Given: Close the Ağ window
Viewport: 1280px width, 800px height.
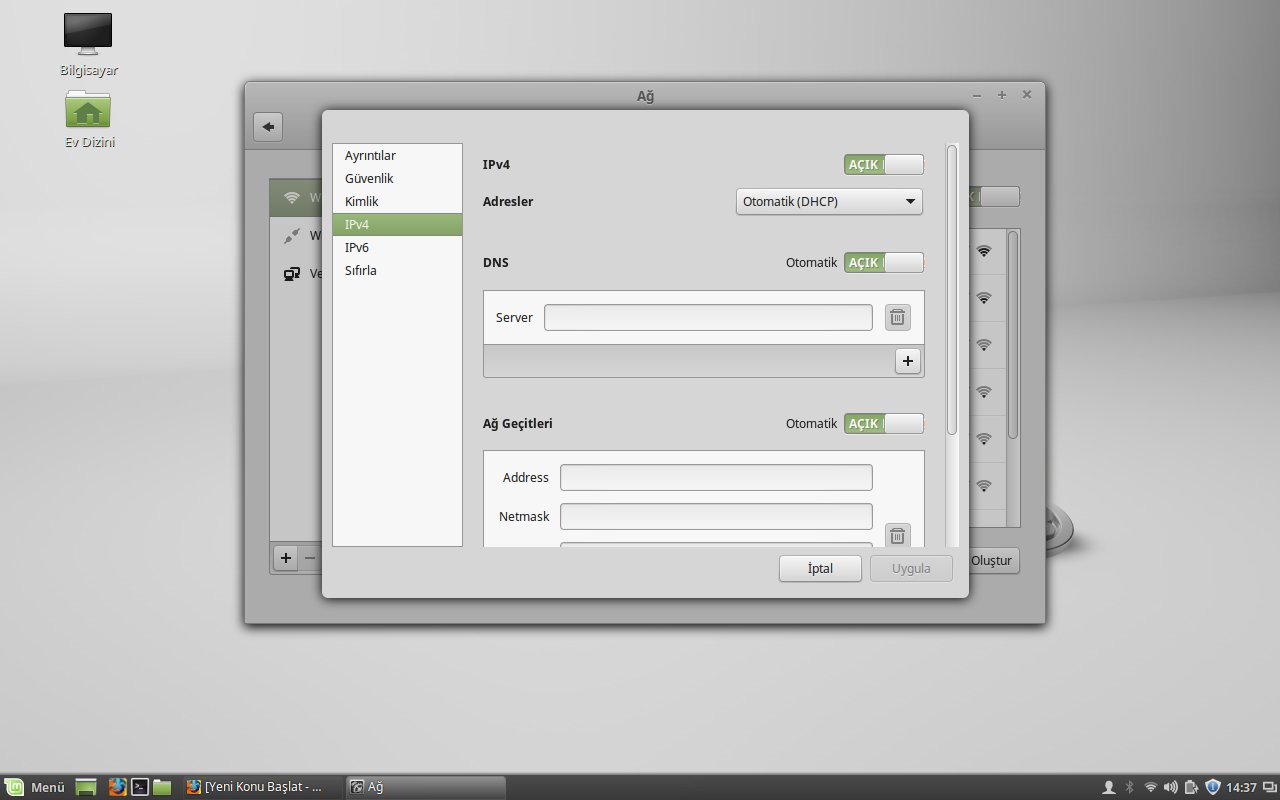Looking at the screenshot, I should (1027, 95).
